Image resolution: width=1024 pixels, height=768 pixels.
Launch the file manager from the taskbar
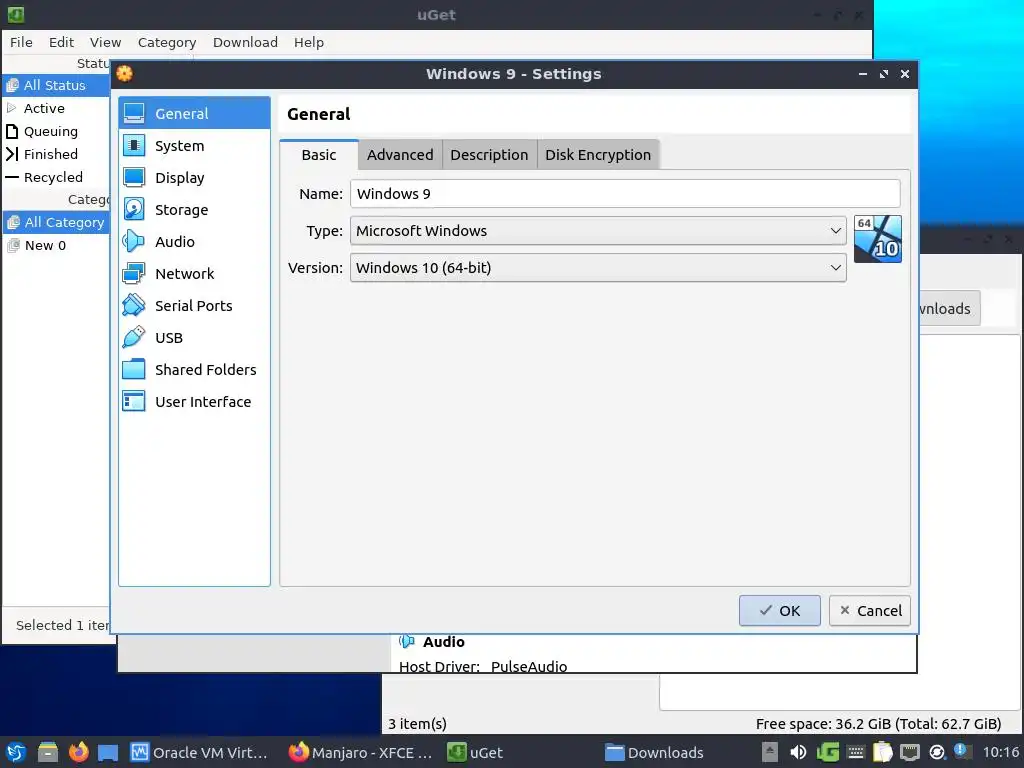[48, 752]
